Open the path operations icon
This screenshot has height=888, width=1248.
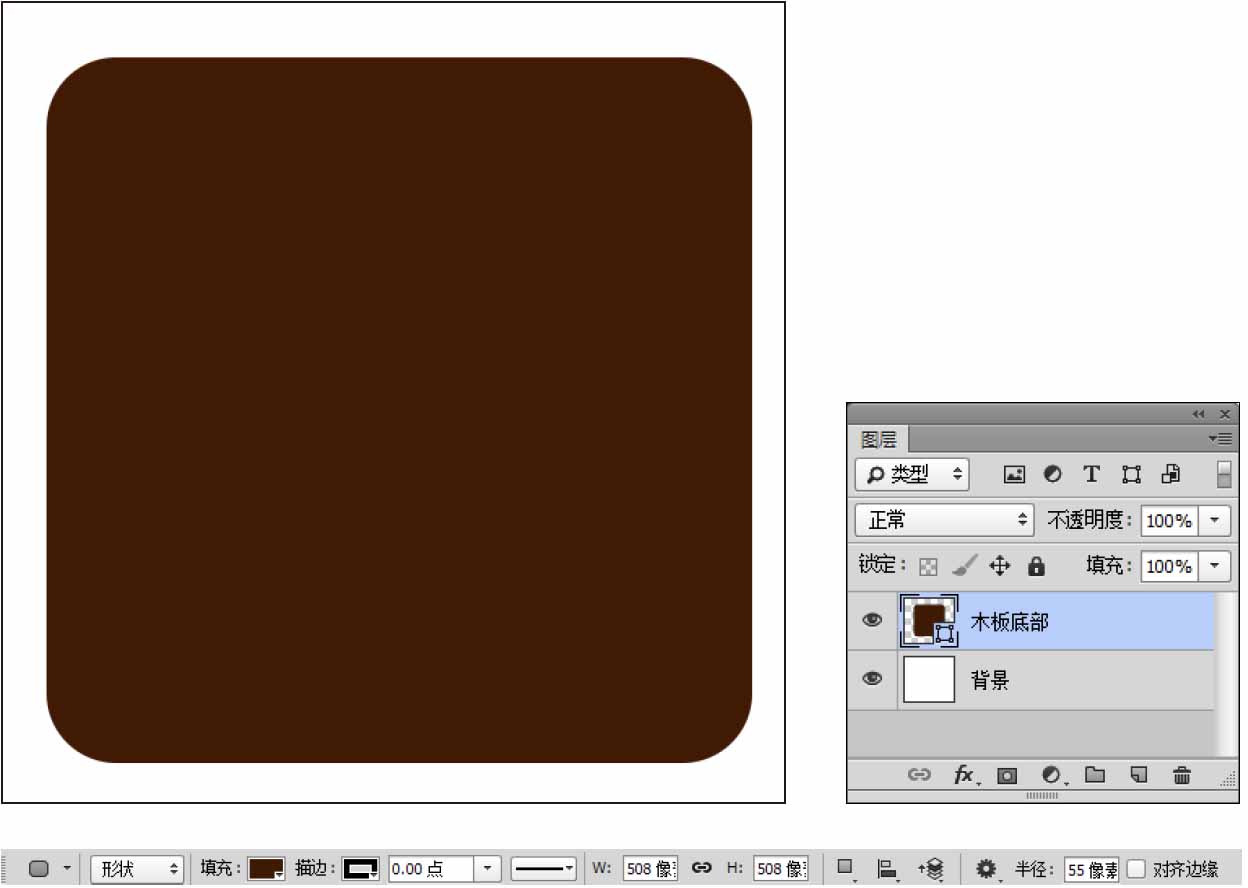(847, 868)
